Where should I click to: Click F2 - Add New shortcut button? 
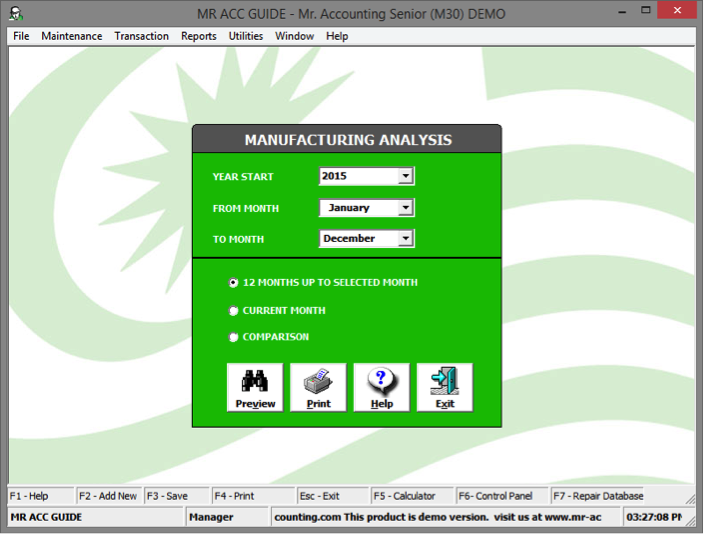coord(109,496)
